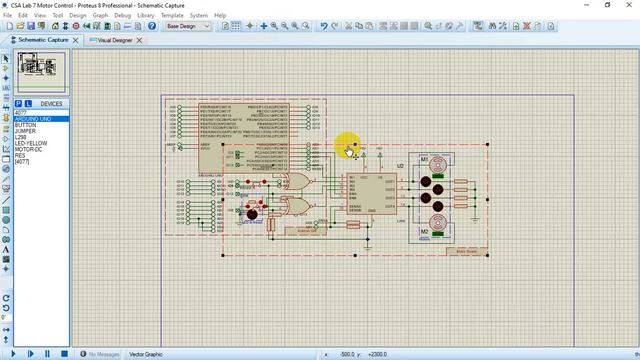This screenshot has height=360, width=640.
Task: Click the last magnifier (zoom area) icon
Action: (305, 26)
